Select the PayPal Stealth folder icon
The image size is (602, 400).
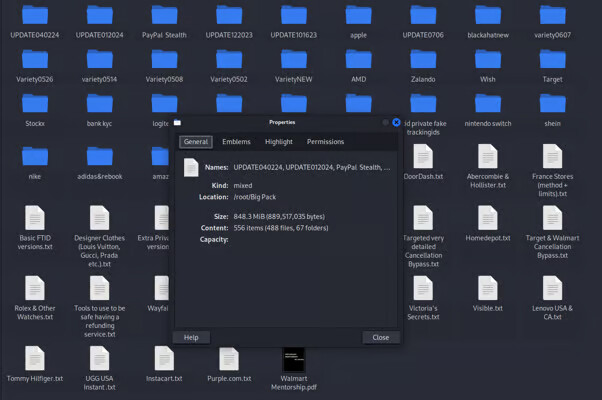click(164, 16)
